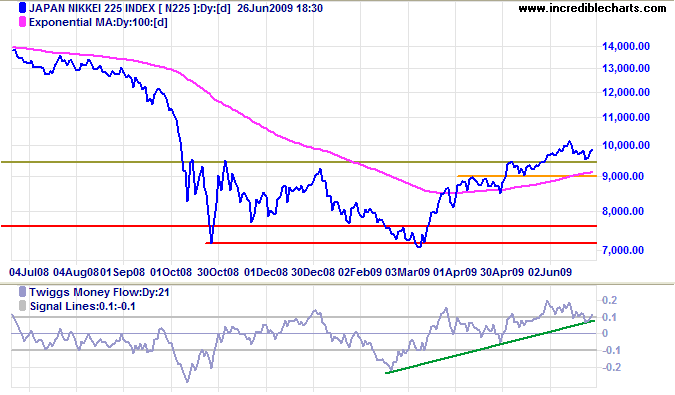Click the 0.2 money flow axis label
The image size is (675, 395).
(x=609, y=300)
